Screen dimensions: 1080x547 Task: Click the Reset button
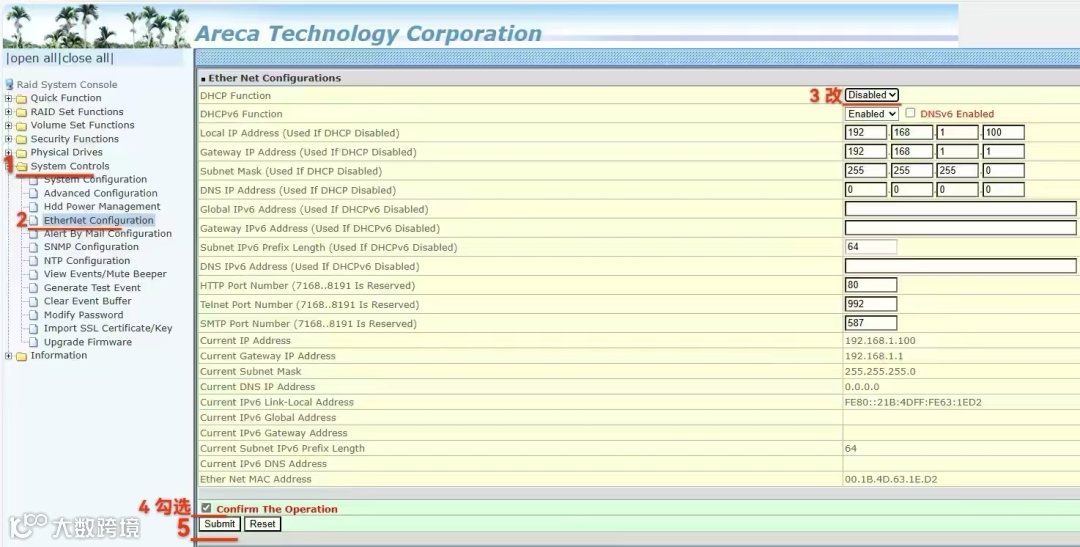(262, 524)
